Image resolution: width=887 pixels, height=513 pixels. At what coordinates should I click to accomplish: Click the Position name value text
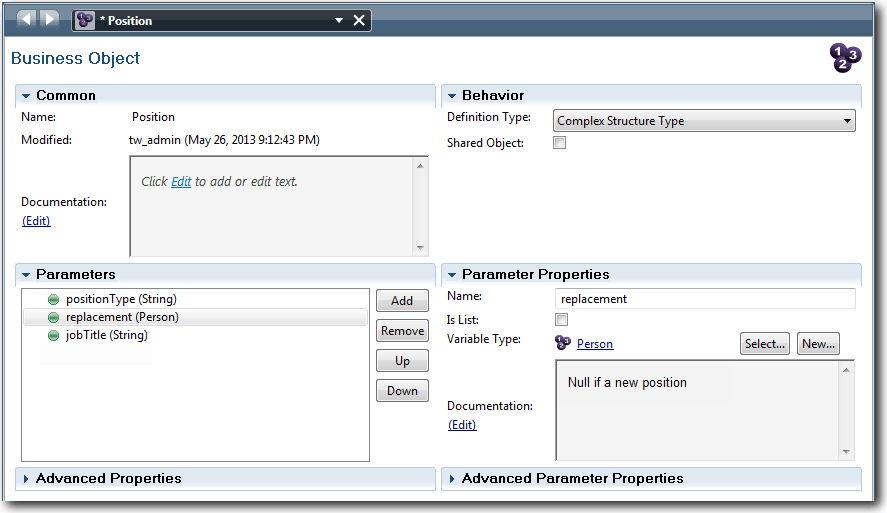tap(153, 117)
